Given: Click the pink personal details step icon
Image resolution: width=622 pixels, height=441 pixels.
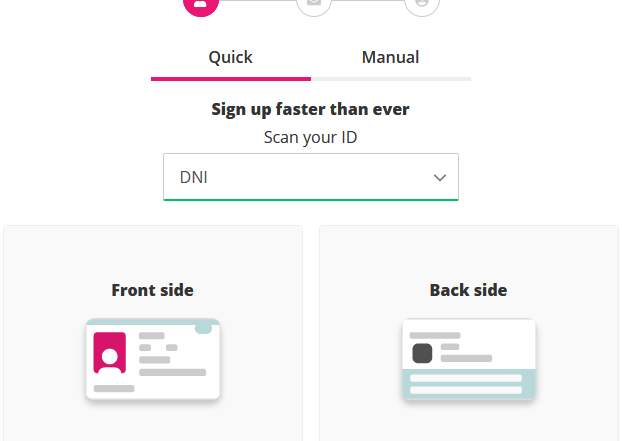Looking at the screenshot, I should 201,4.
